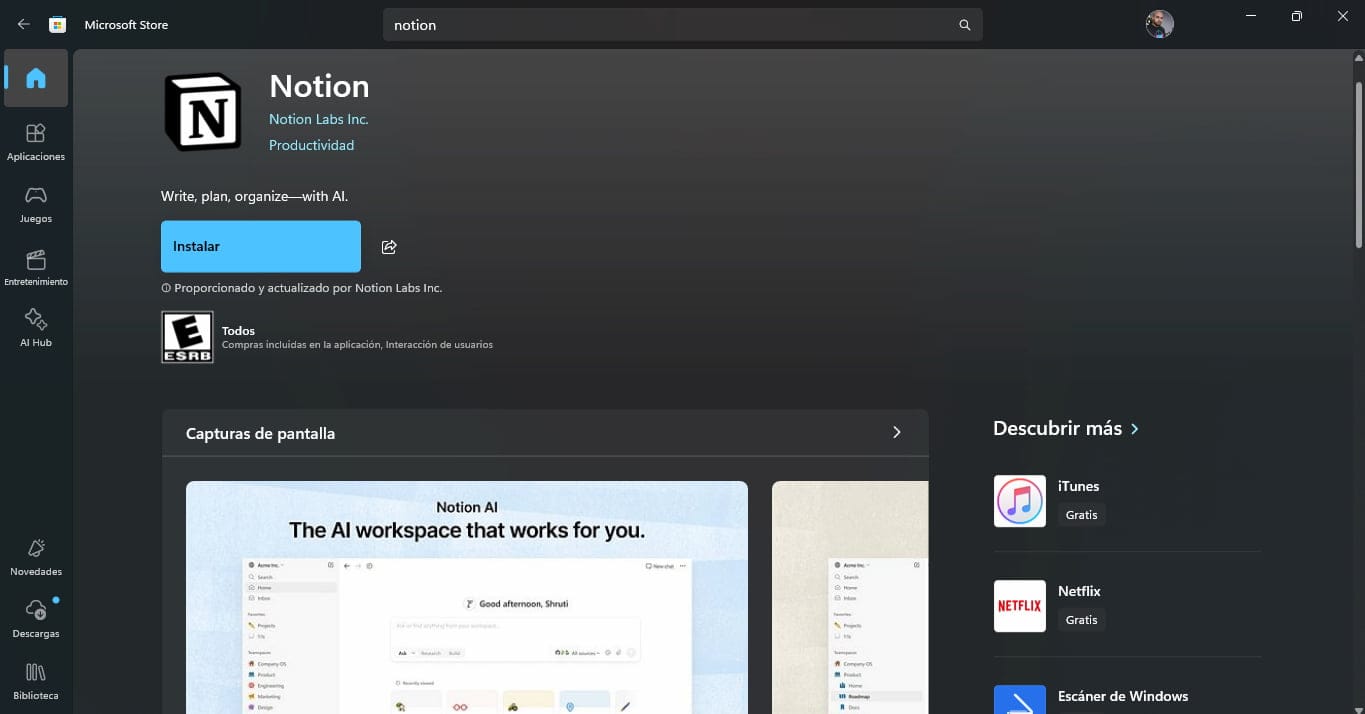Open Entretenimiento in the sidebar
Screen dimensions: 1365x714
pos(36,267)
